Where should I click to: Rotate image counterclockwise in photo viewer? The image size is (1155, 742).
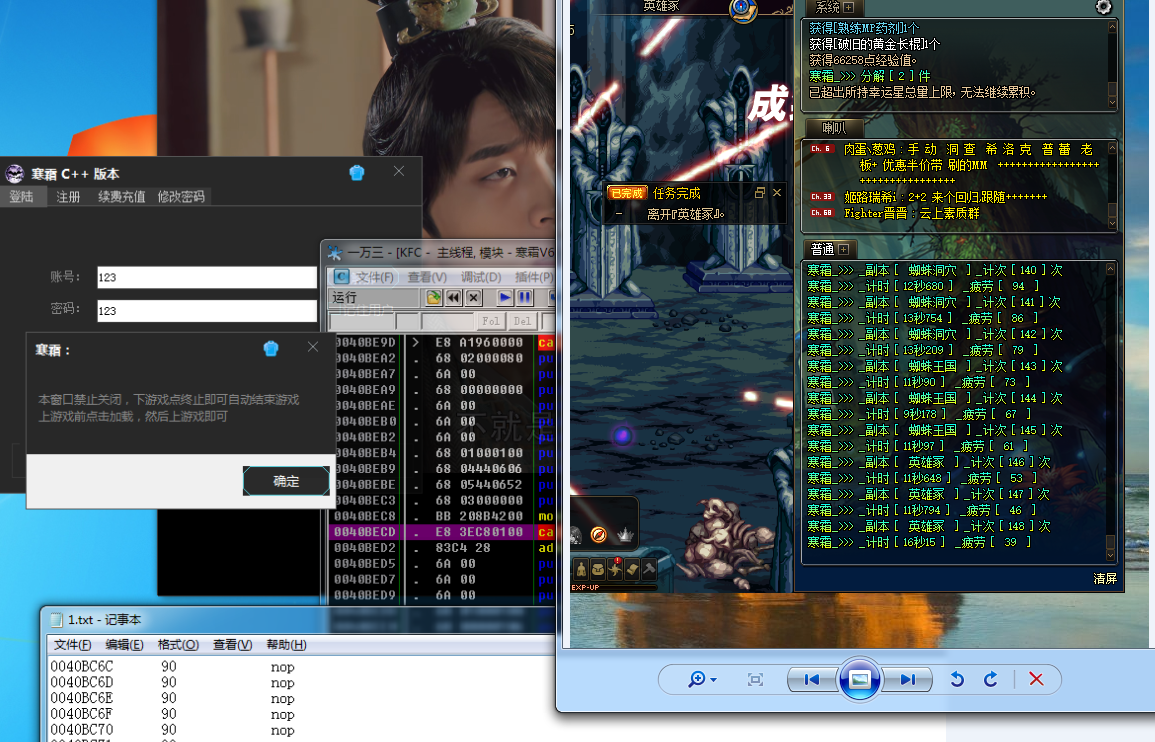tap(957, 679)
